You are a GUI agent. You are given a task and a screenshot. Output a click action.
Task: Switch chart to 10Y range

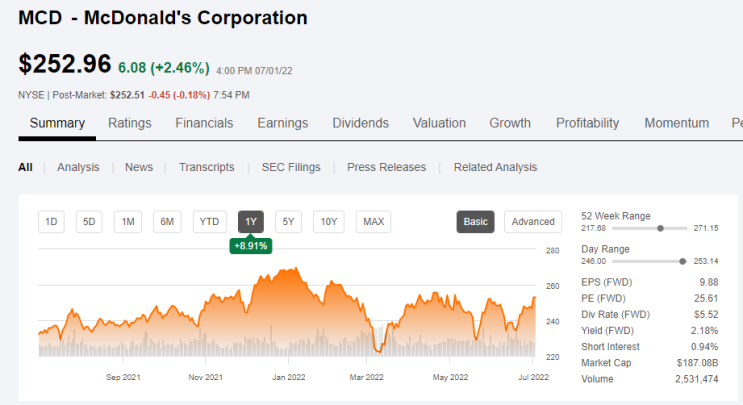[x=329, y=222]
